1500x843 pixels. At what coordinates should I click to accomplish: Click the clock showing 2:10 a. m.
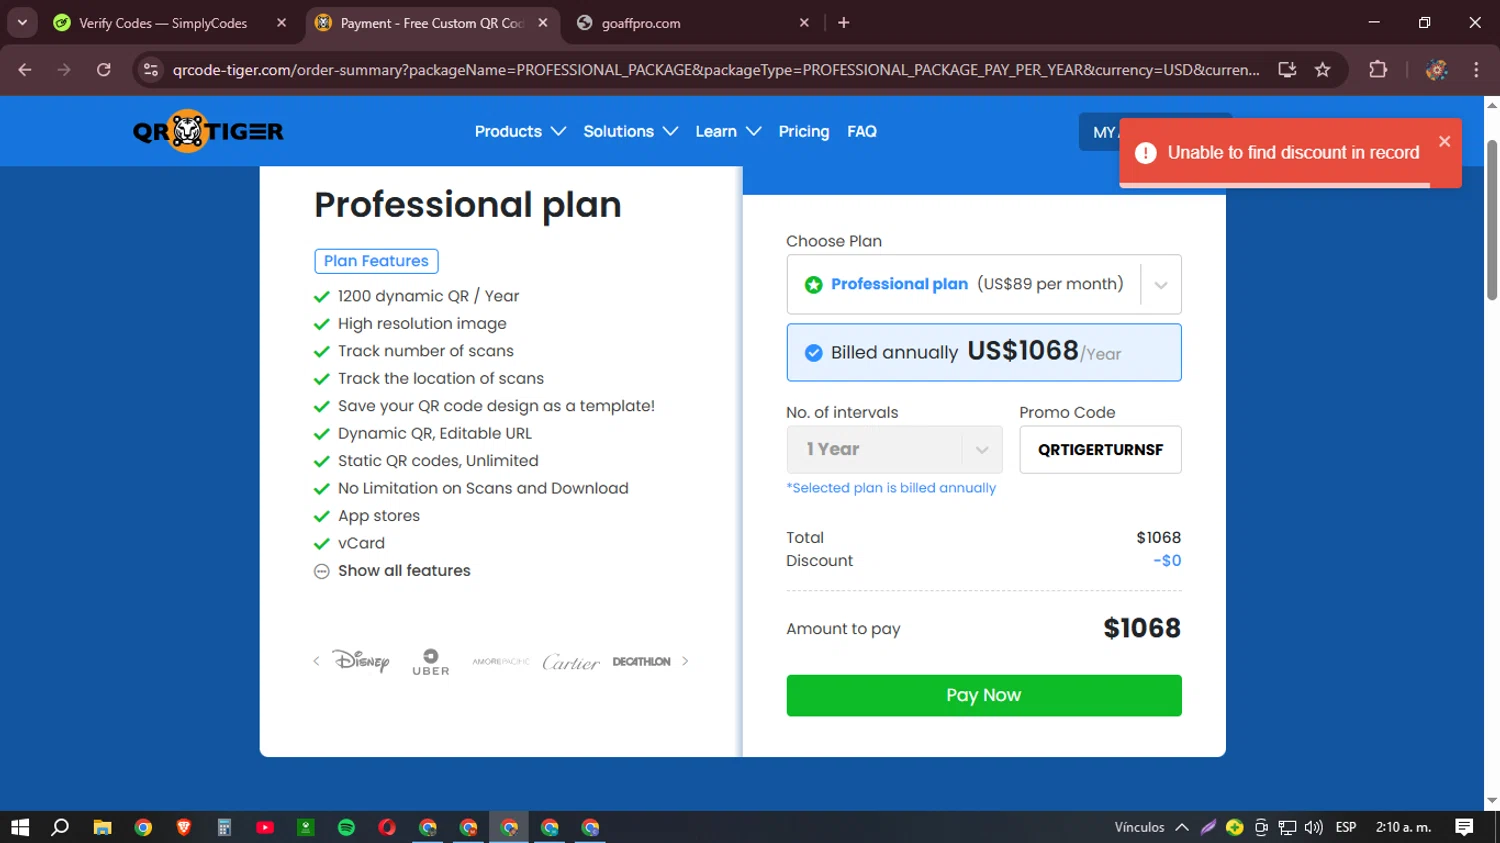(x=1403, y=827)
